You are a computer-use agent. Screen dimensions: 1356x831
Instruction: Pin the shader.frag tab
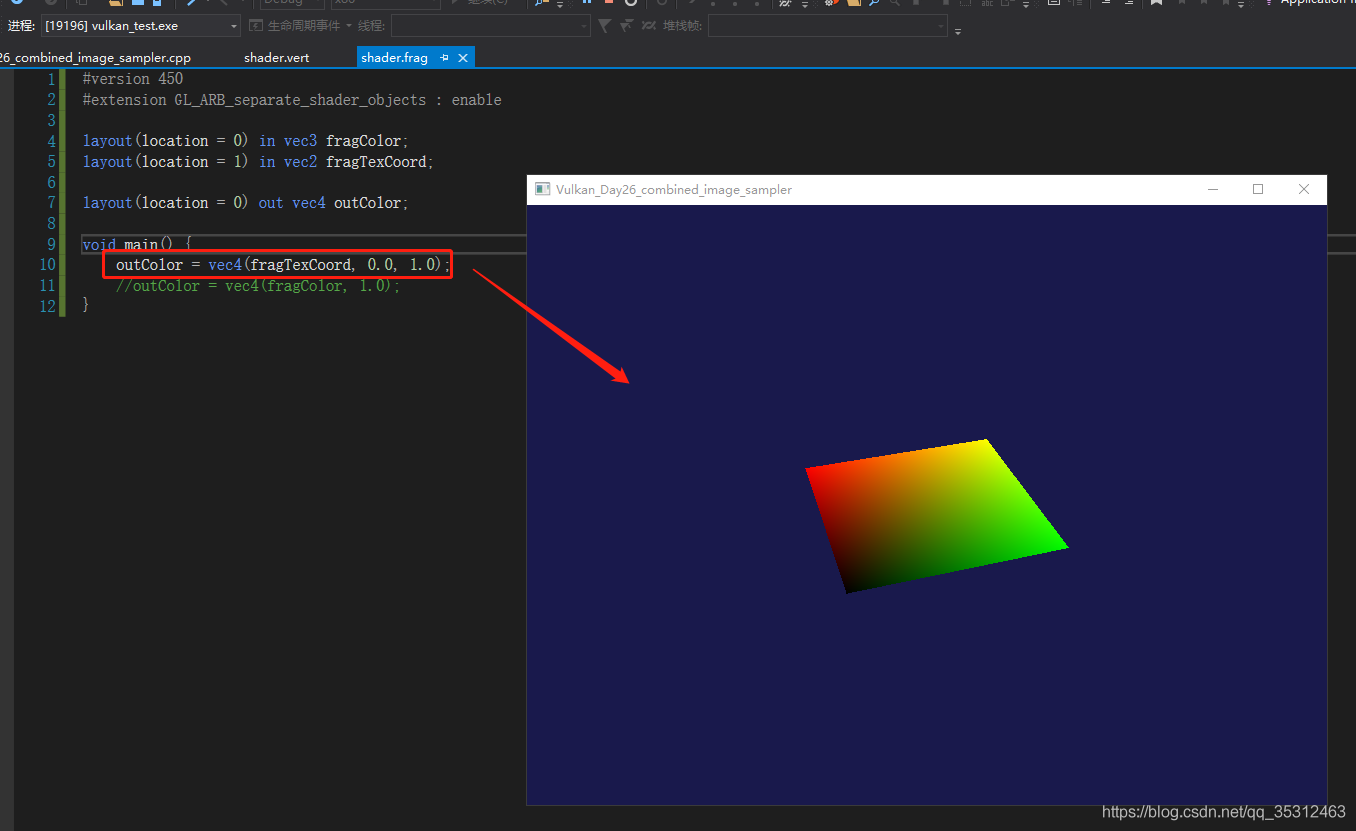[444, 58]
